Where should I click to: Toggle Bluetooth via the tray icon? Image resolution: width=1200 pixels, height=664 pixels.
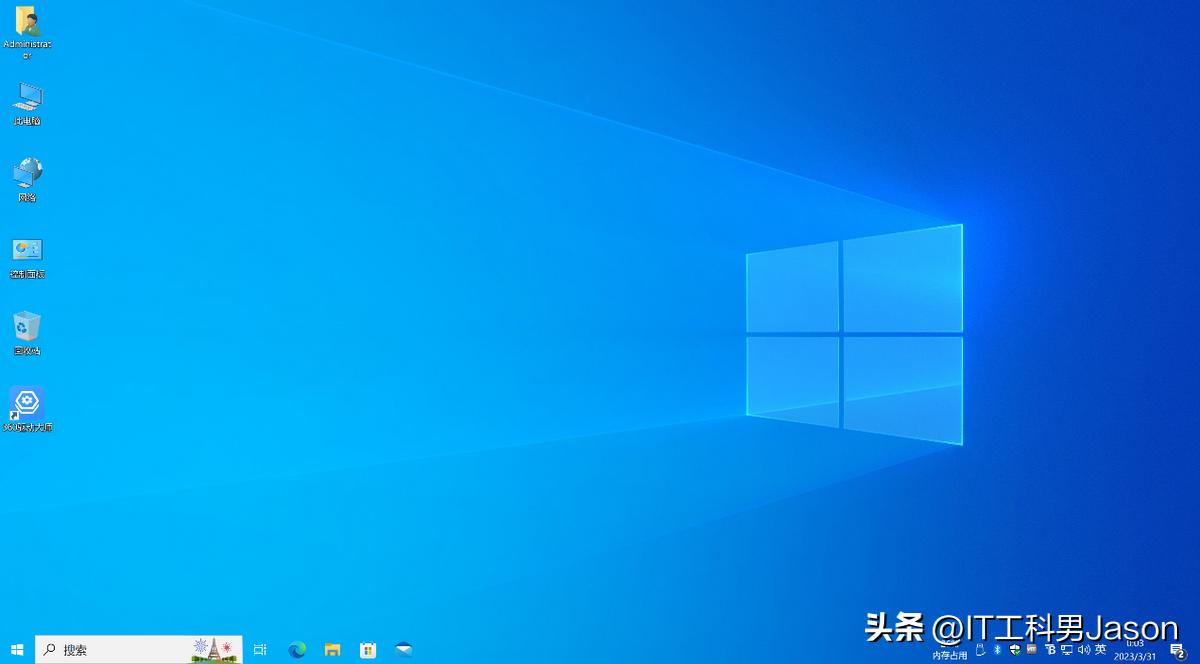pyautogui.click(x=997, y=650)
